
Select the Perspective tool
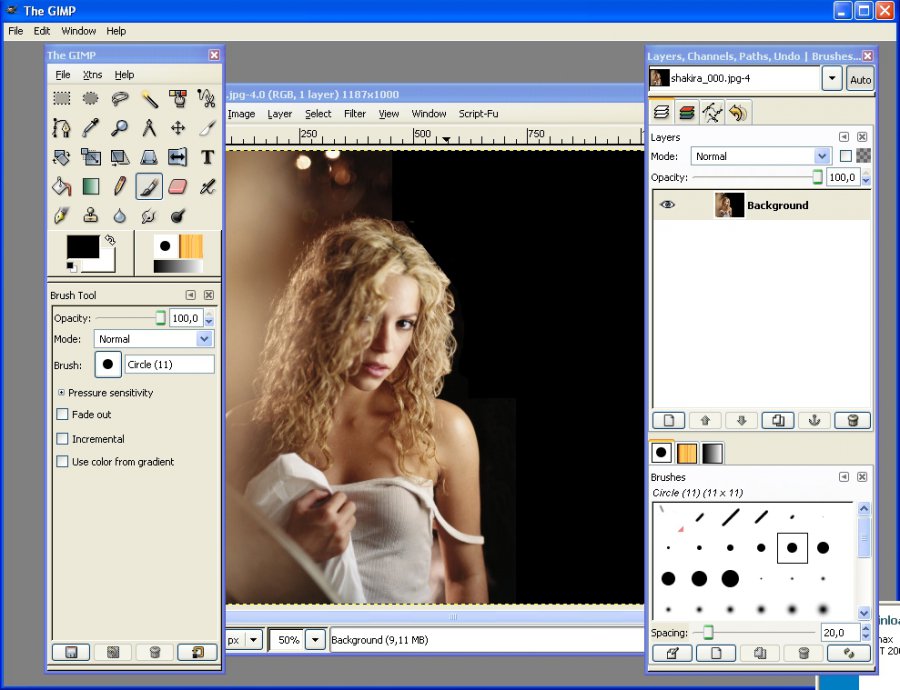tap(149, 157)
